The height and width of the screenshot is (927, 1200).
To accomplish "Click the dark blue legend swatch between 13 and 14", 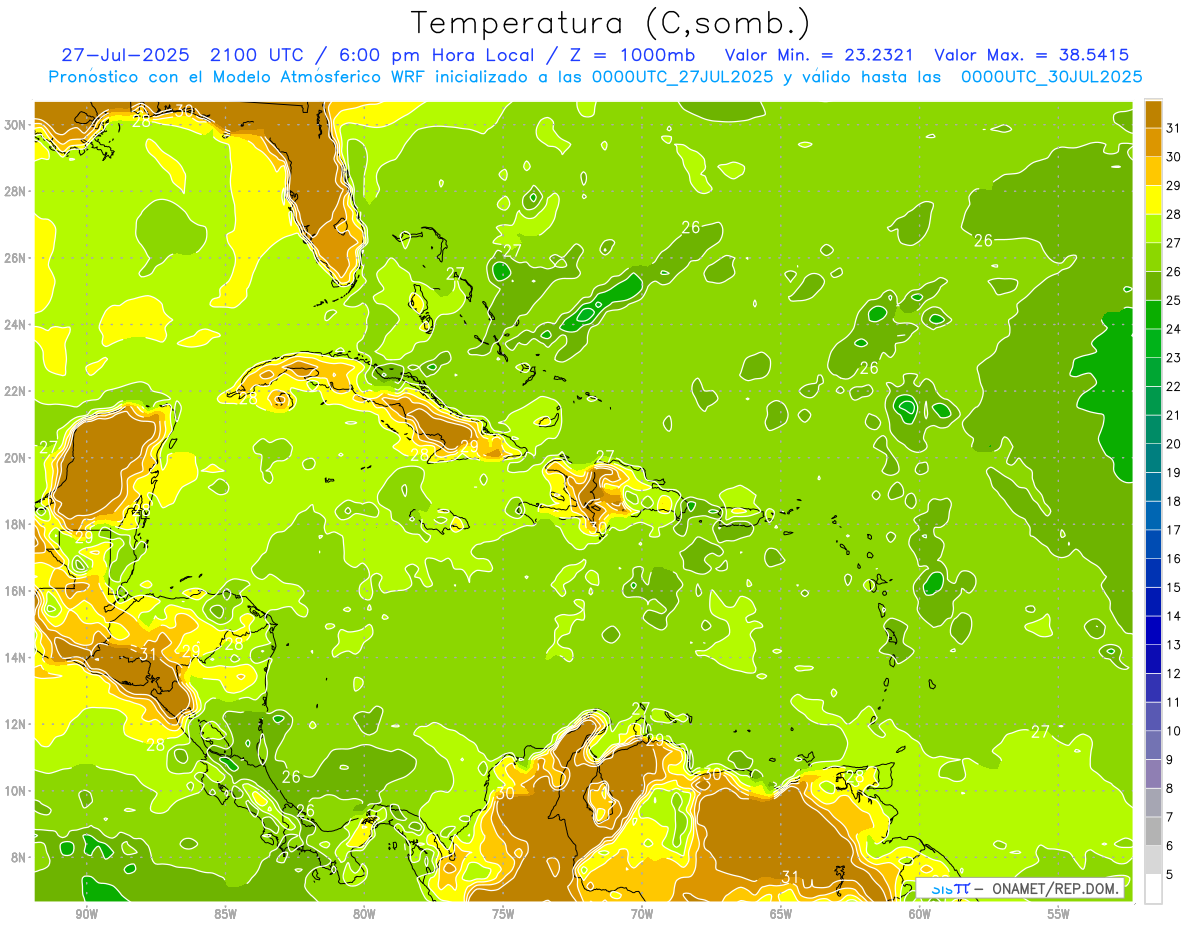I will tap(1153, 630).
